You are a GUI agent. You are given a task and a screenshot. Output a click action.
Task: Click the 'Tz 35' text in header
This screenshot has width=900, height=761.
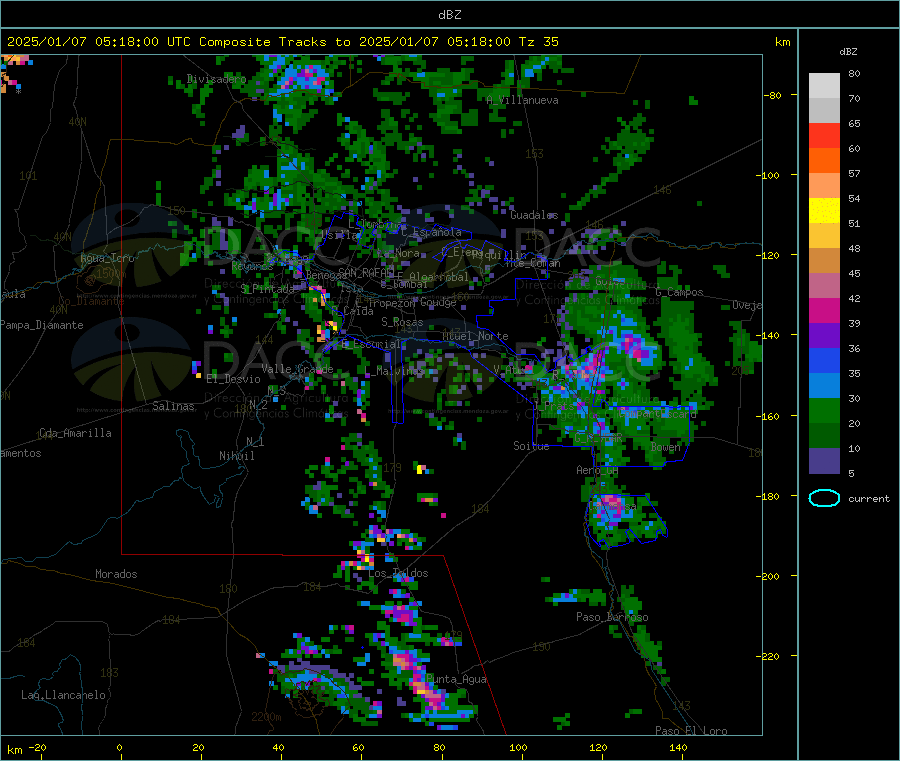[x=538, y=42]
